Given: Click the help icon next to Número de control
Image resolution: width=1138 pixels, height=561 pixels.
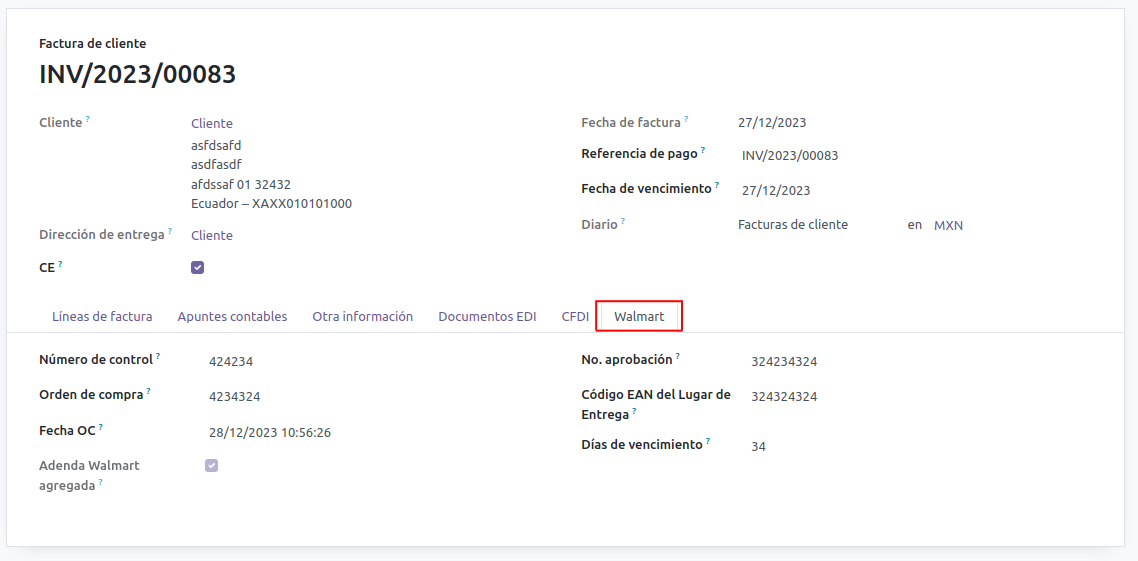Looking at the screenshot, I should 158,356.
